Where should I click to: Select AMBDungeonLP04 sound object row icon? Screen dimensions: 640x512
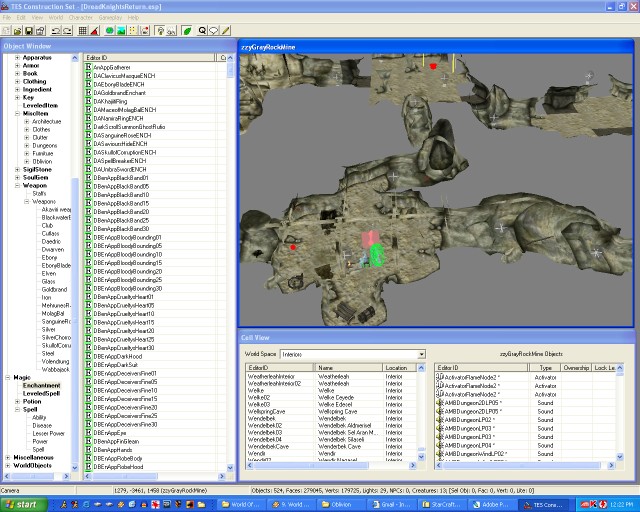440,445
